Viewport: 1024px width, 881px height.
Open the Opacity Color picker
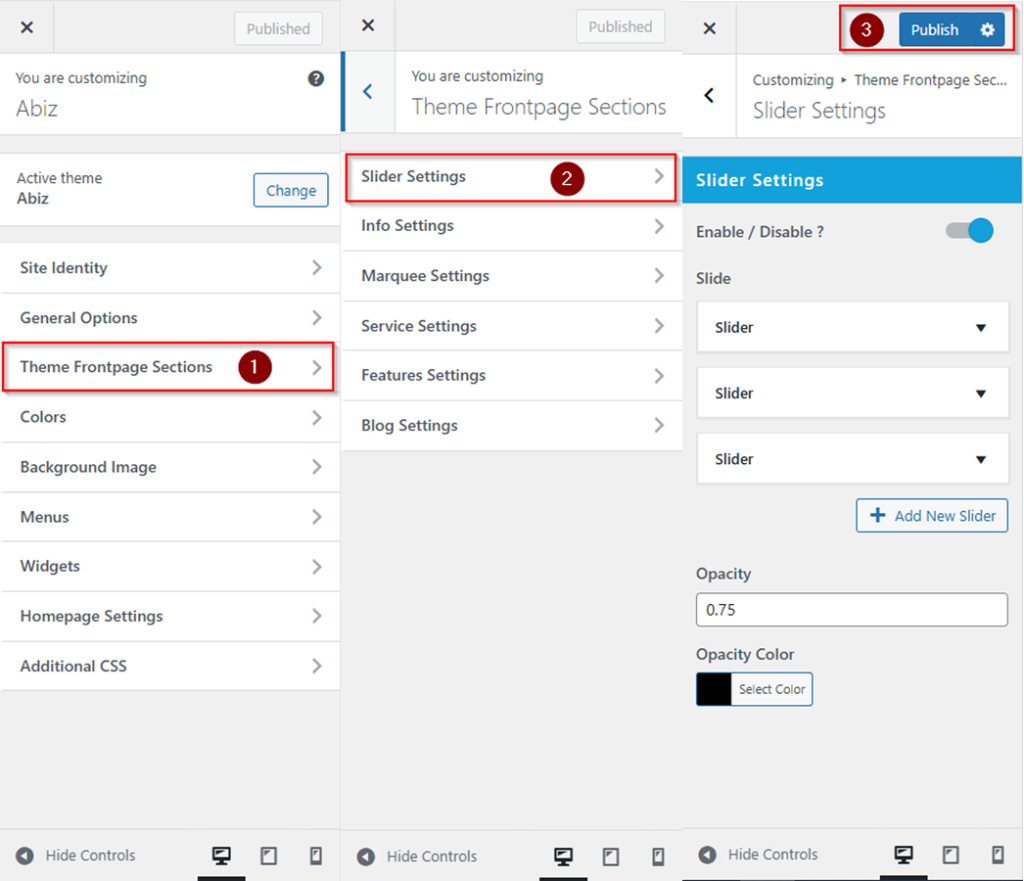pyautogui.click(x=753, y=689)
